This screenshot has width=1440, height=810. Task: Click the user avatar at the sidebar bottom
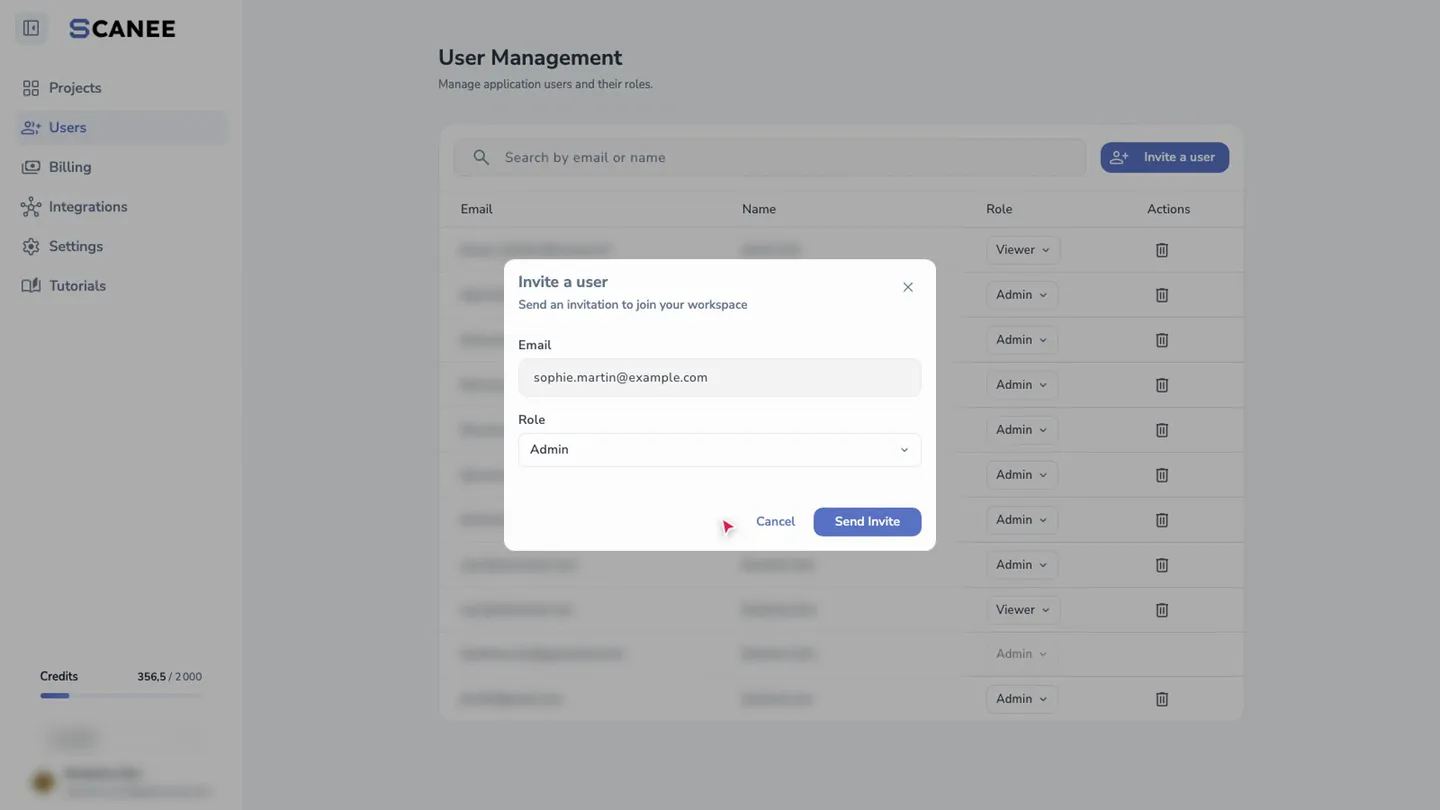(x=43, y=782)
